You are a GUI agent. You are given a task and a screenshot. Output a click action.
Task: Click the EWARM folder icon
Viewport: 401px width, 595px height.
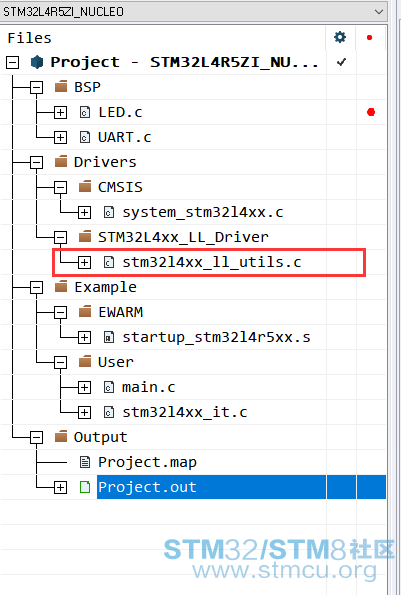tap(85, 312)
